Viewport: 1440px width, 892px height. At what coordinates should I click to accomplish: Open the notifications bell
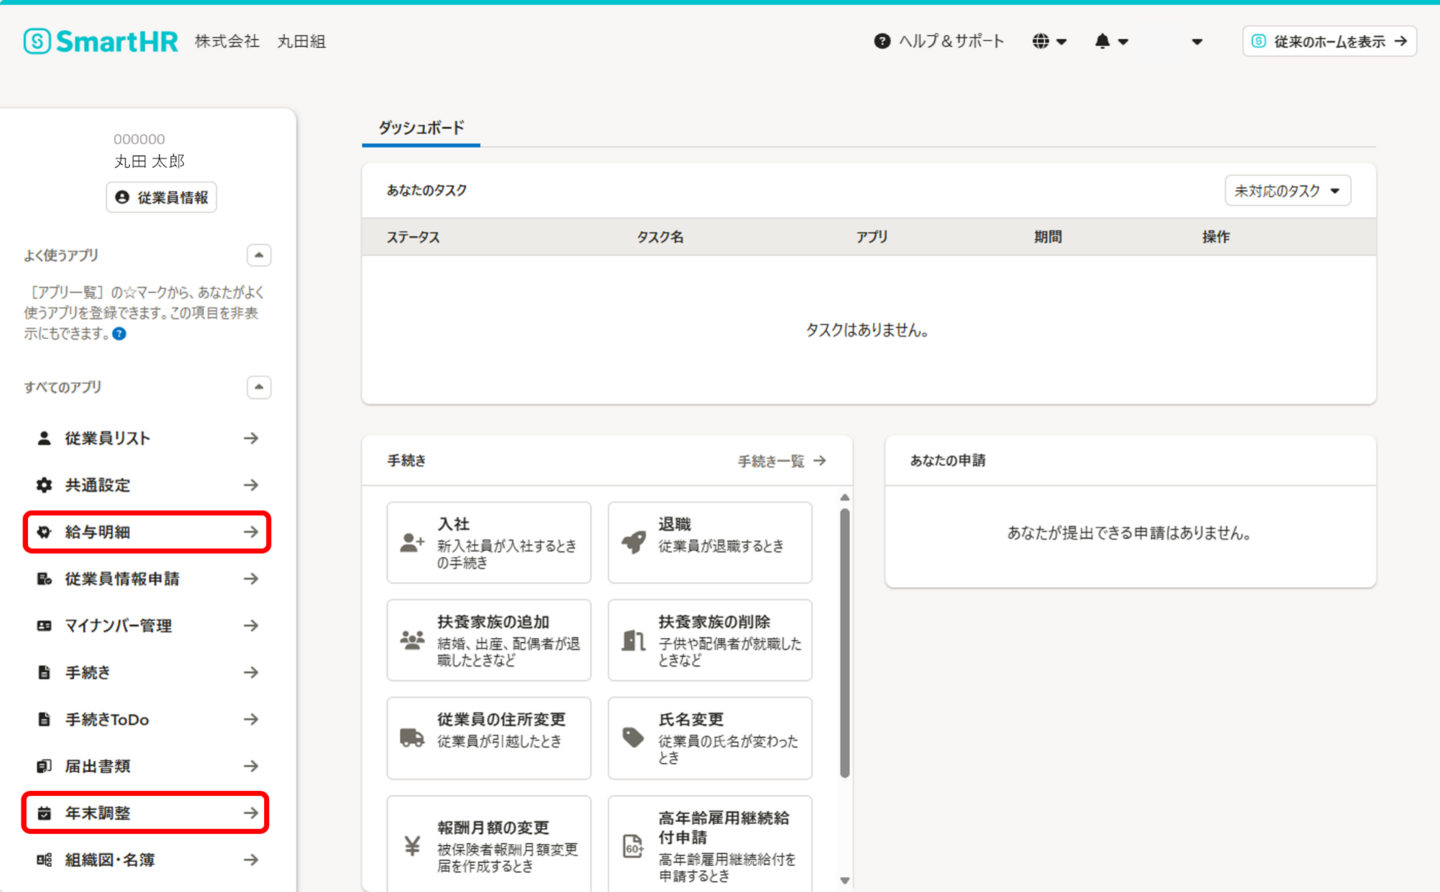pyautogui.click(x=1110, y=41)
